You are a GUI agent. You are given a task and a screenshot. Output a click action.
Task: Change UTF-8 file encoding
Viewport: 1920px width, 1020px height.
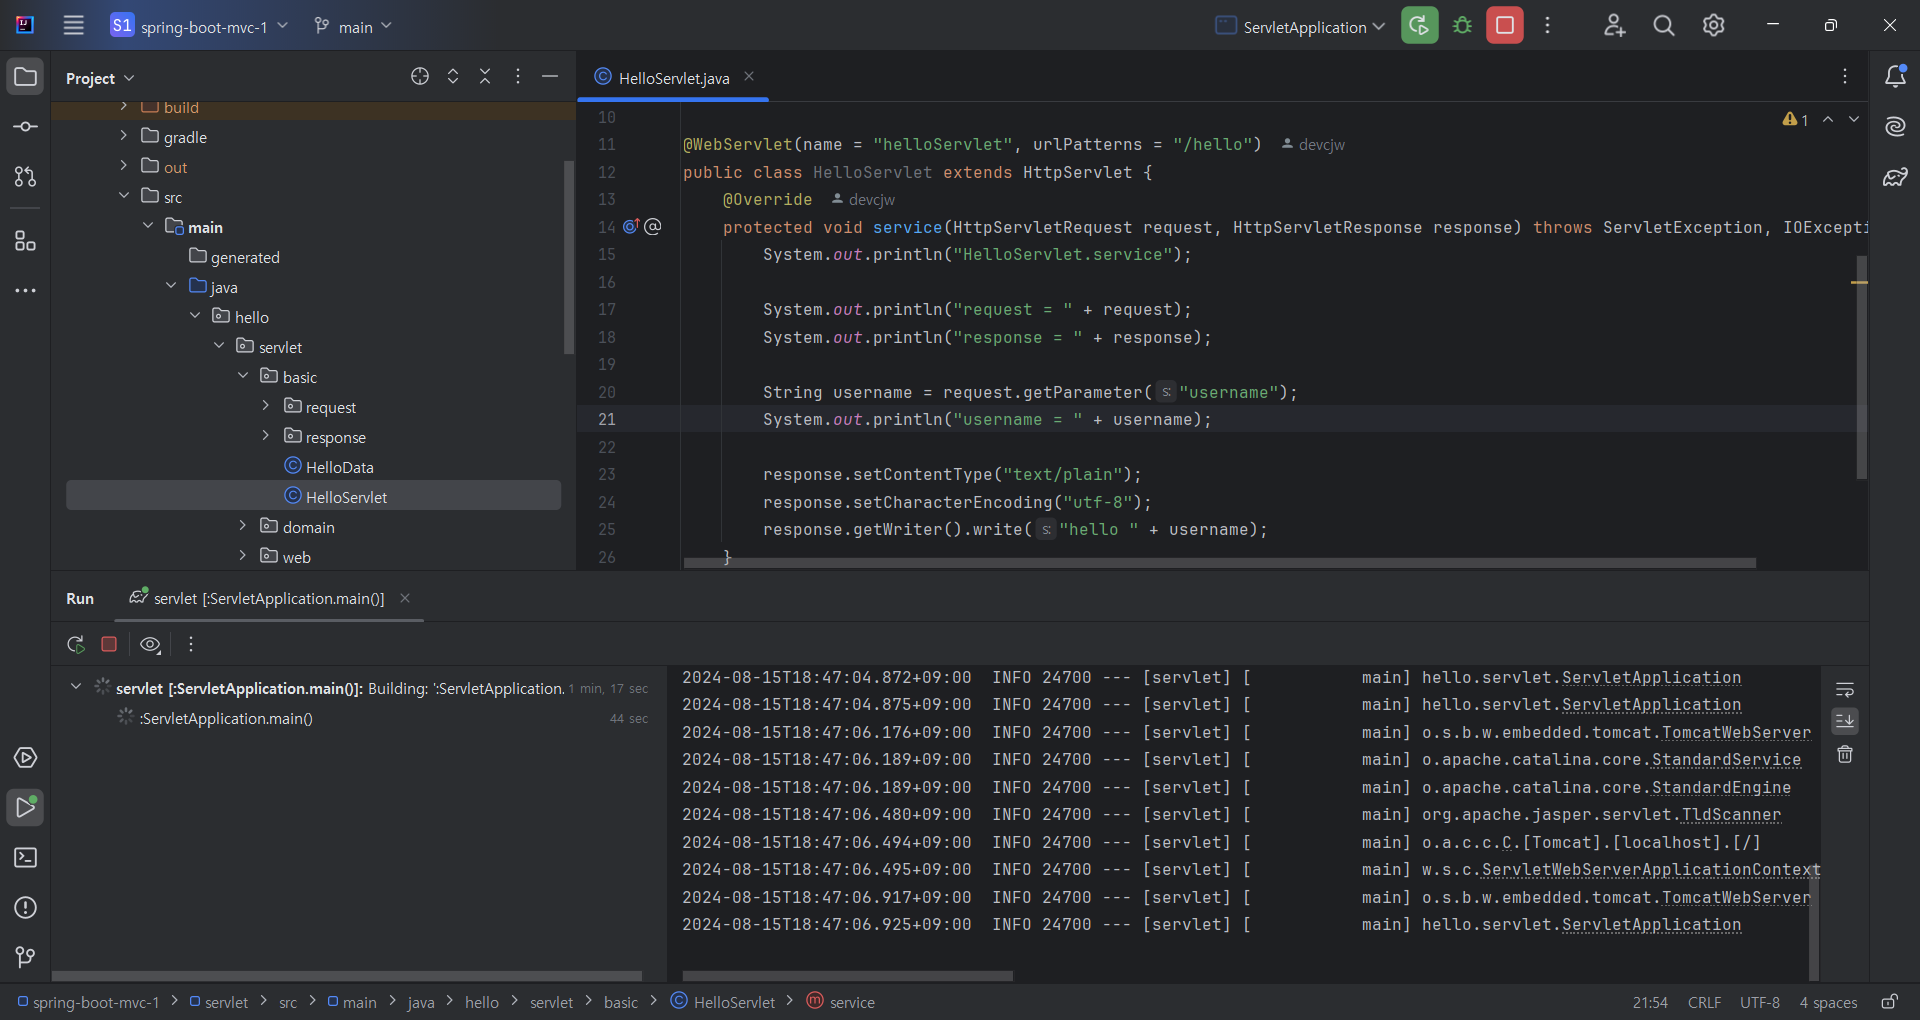1760,1002
